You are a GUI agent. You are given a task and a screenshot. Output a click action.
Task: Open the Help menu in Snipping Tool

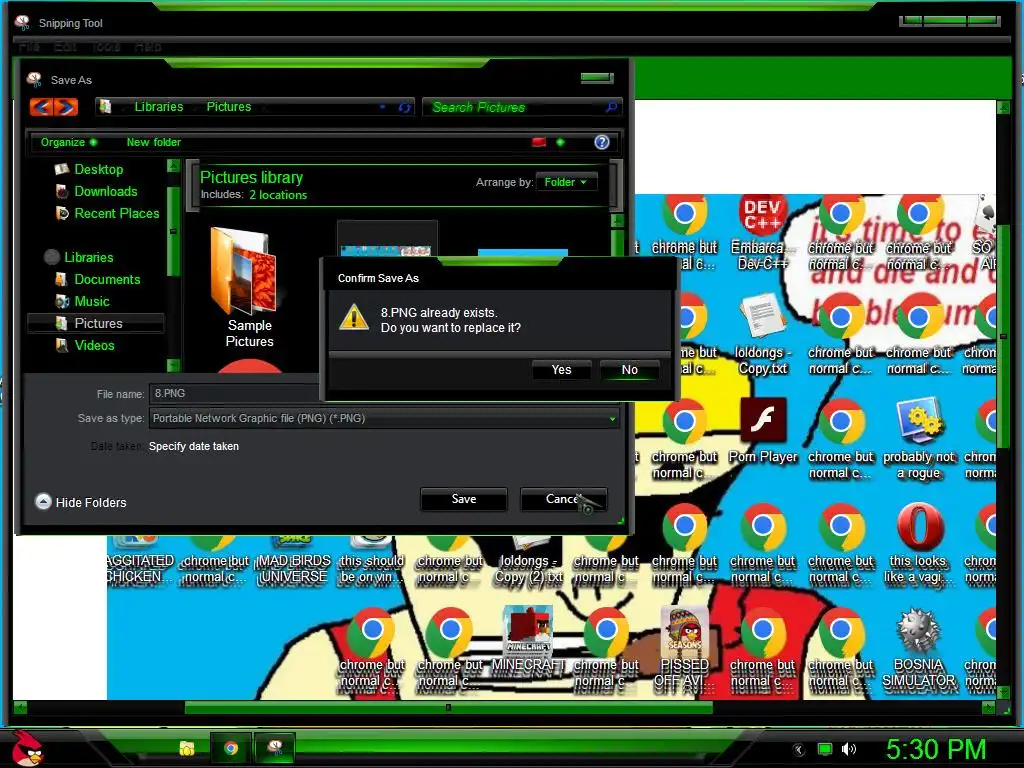click(x=148, y=46)
